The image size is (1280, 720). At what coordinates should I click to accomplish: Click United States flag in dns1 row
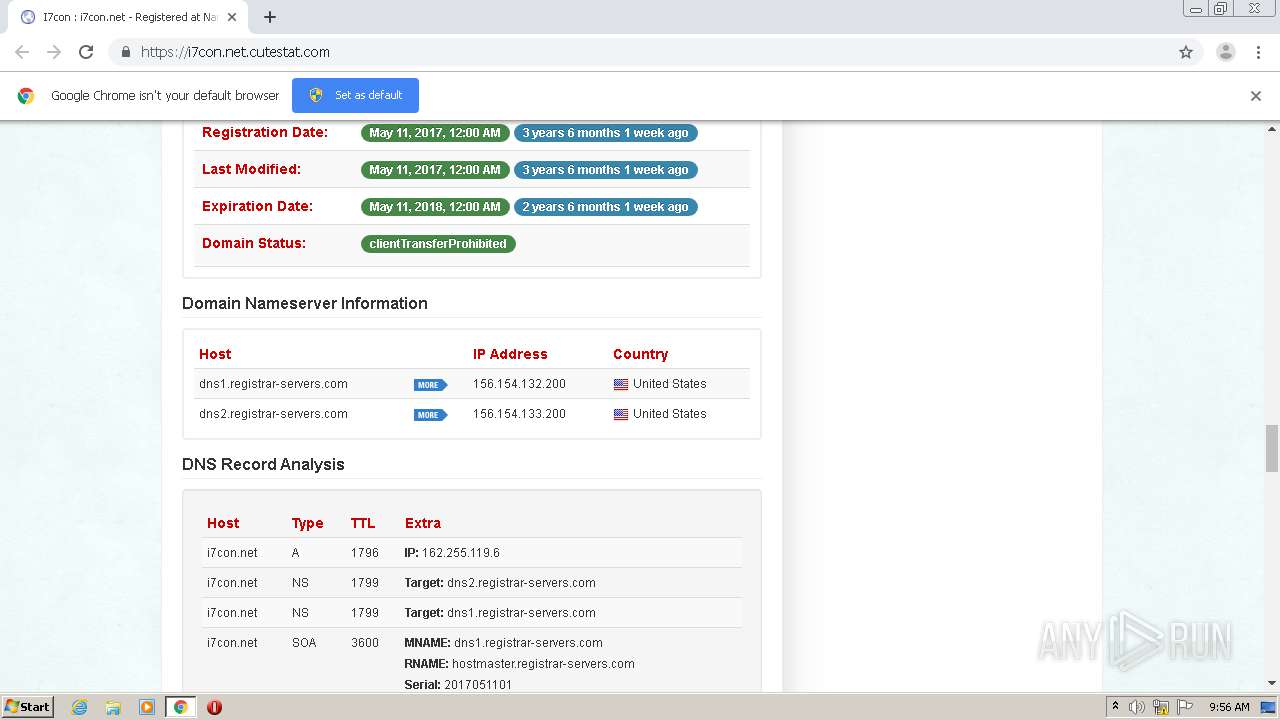click(621, 384)
